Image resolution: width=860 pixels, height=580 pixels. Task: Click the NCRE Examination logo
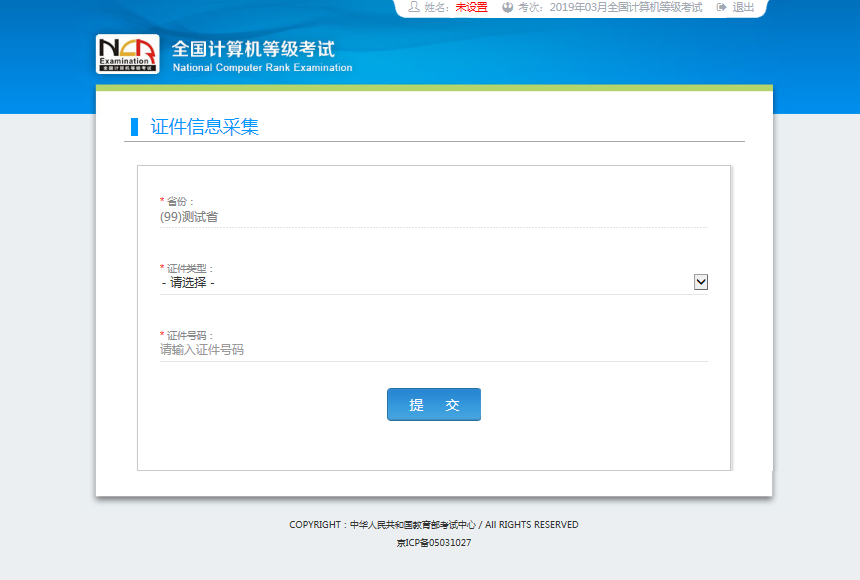(x=127, y=54)
